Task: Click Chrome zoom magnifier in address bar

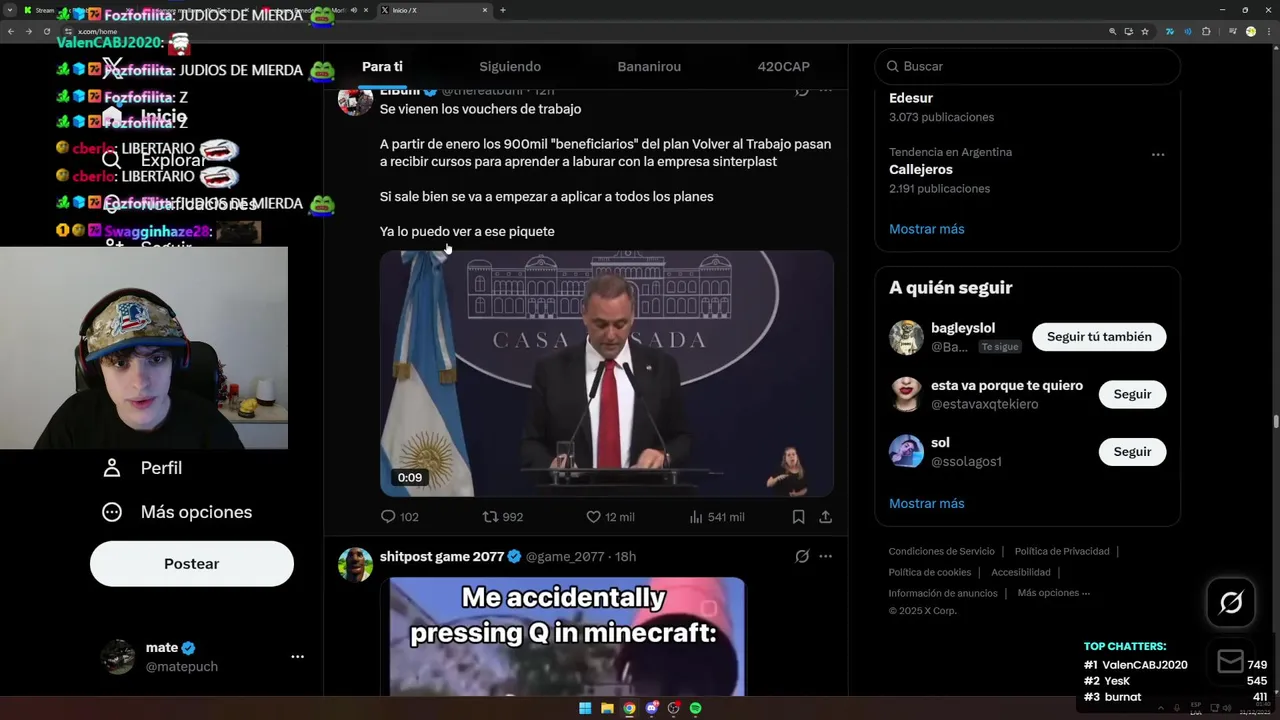Action: click(1112, 31)
